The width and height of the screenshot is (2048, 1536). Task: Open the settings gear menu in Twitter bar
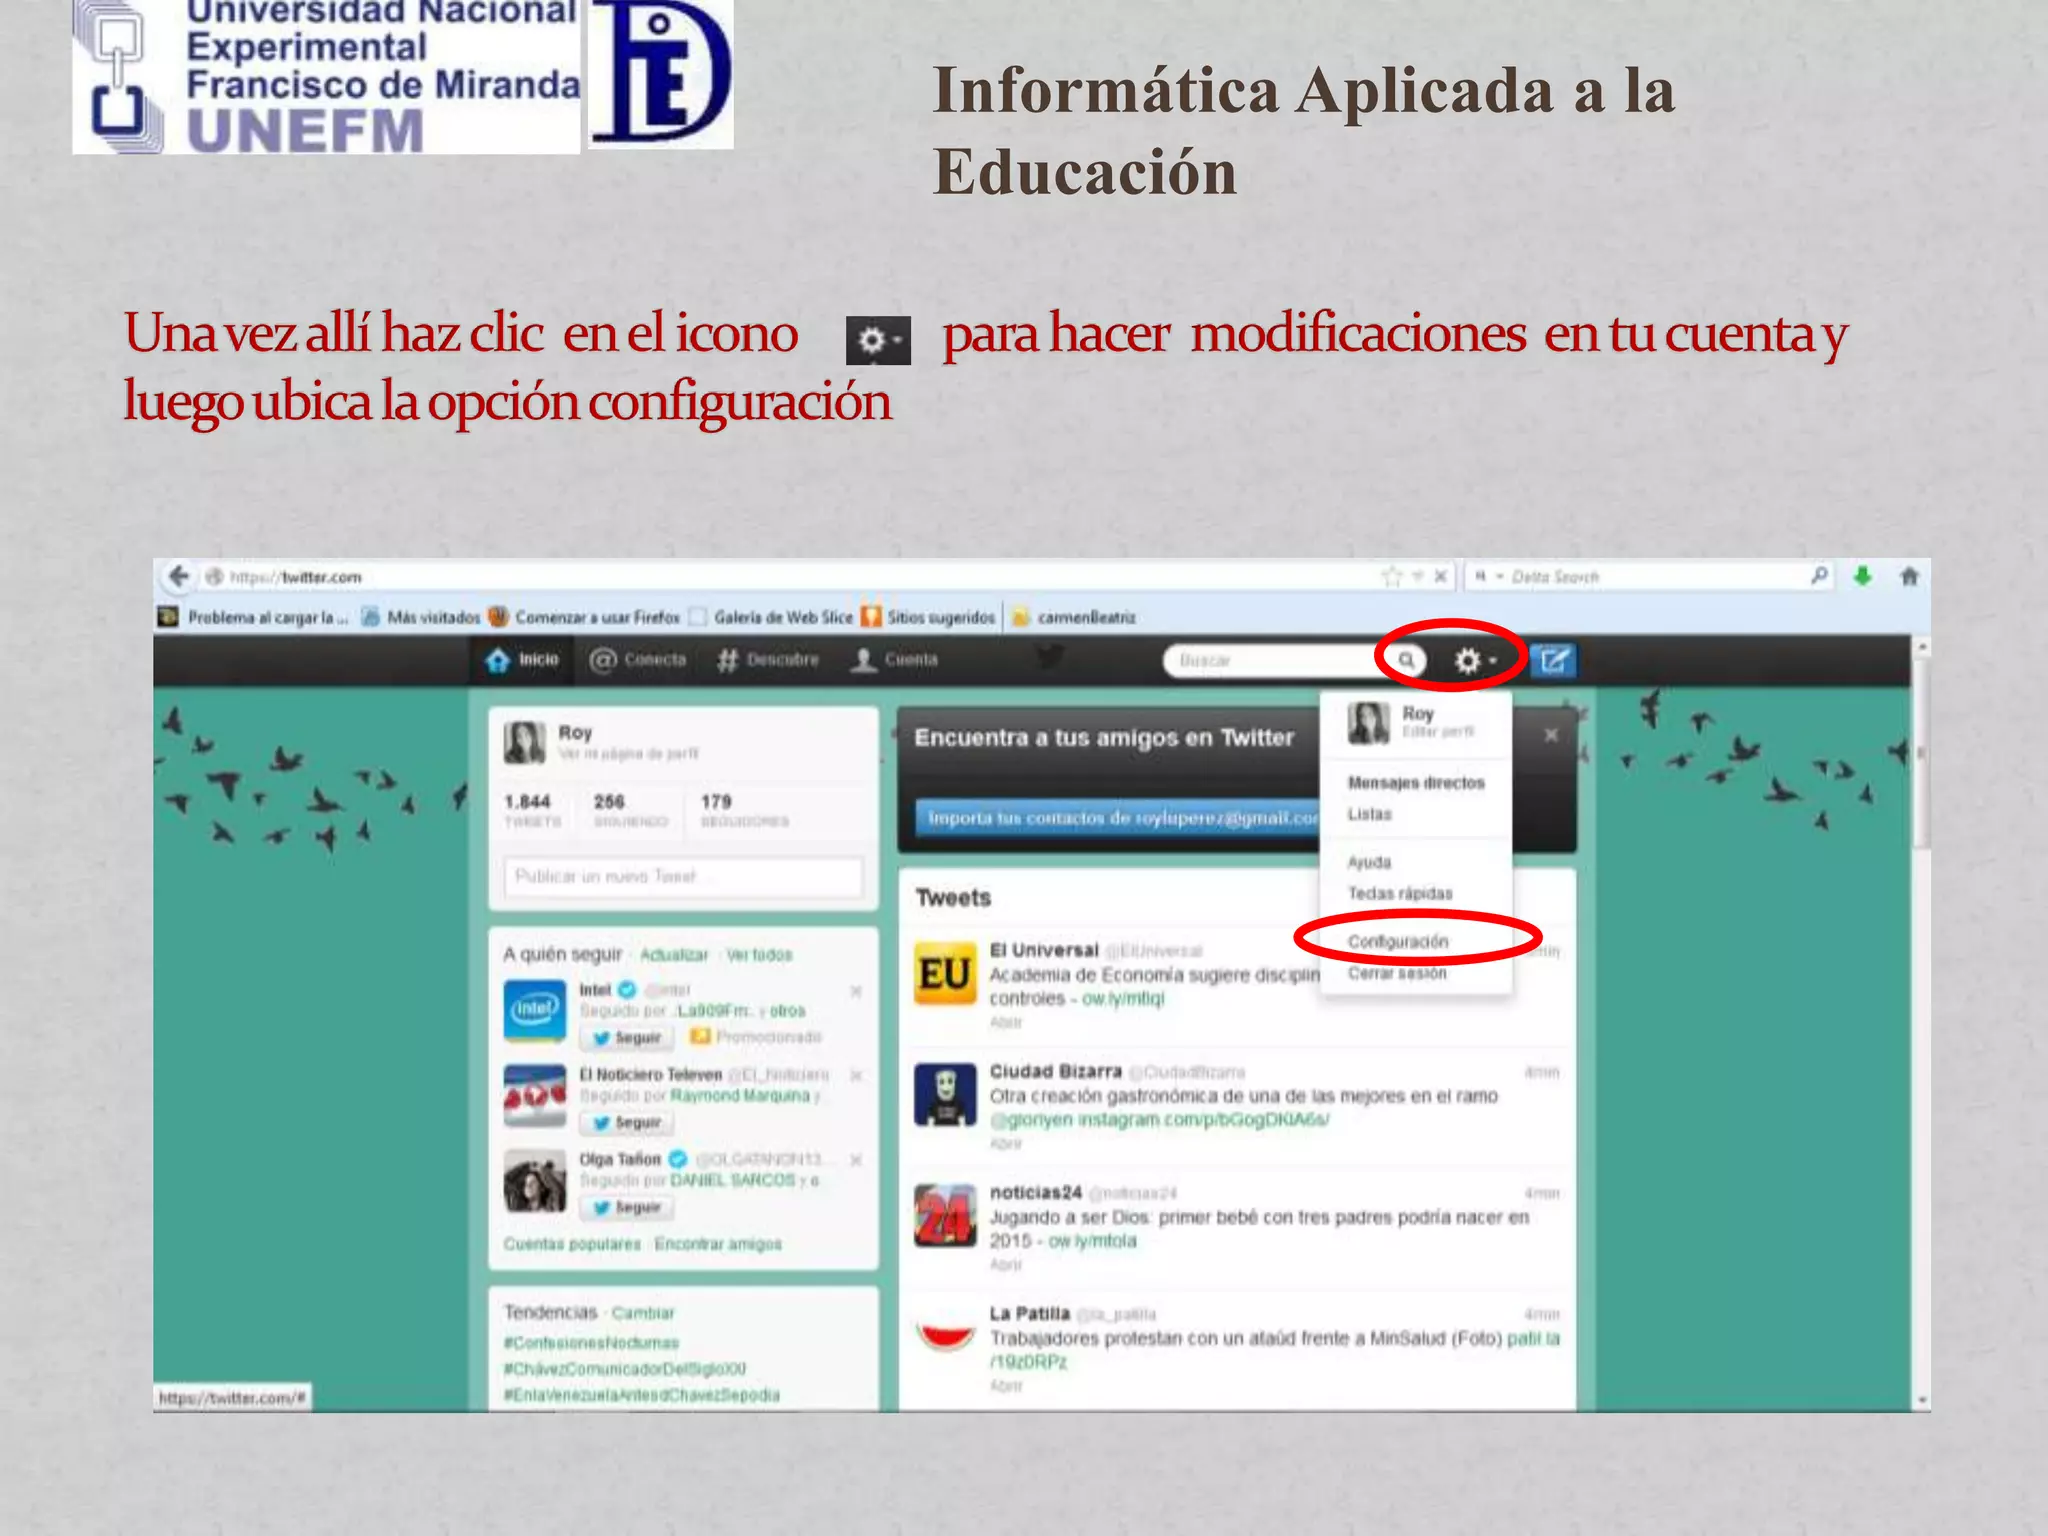point(1475,660)
